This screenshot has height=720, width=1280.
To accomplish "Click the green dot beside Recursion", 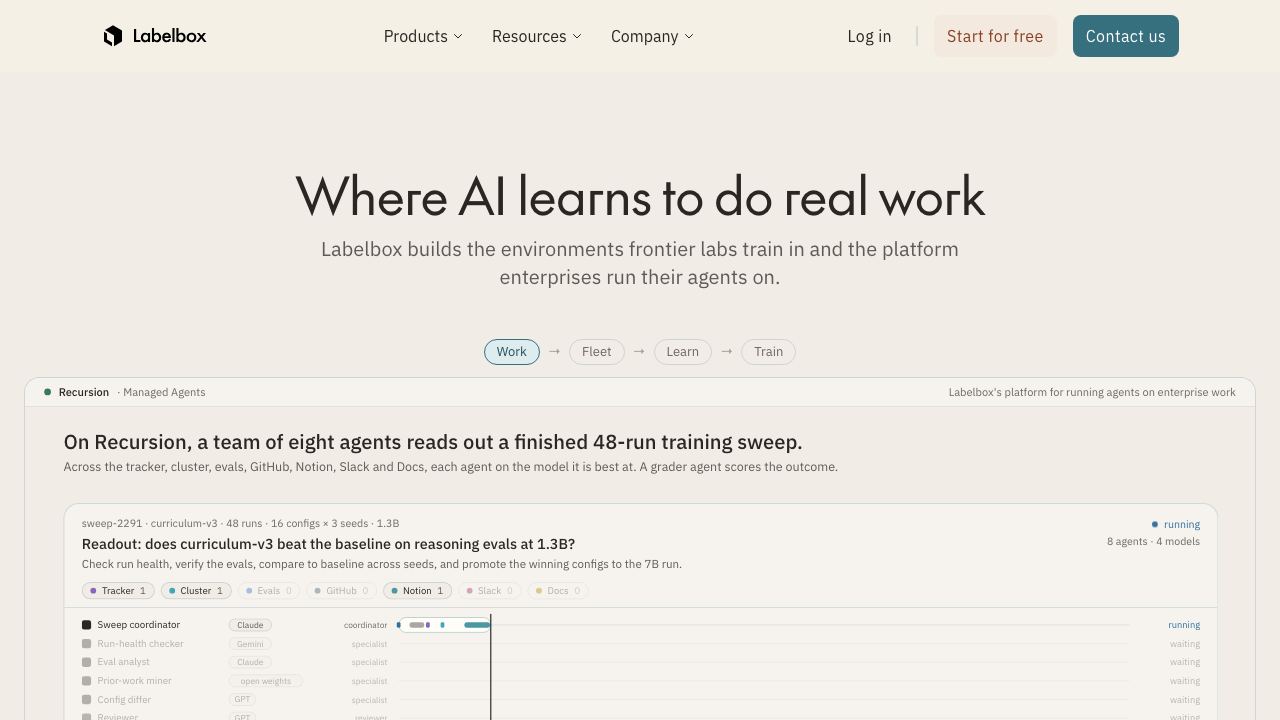I will (47, 392).
